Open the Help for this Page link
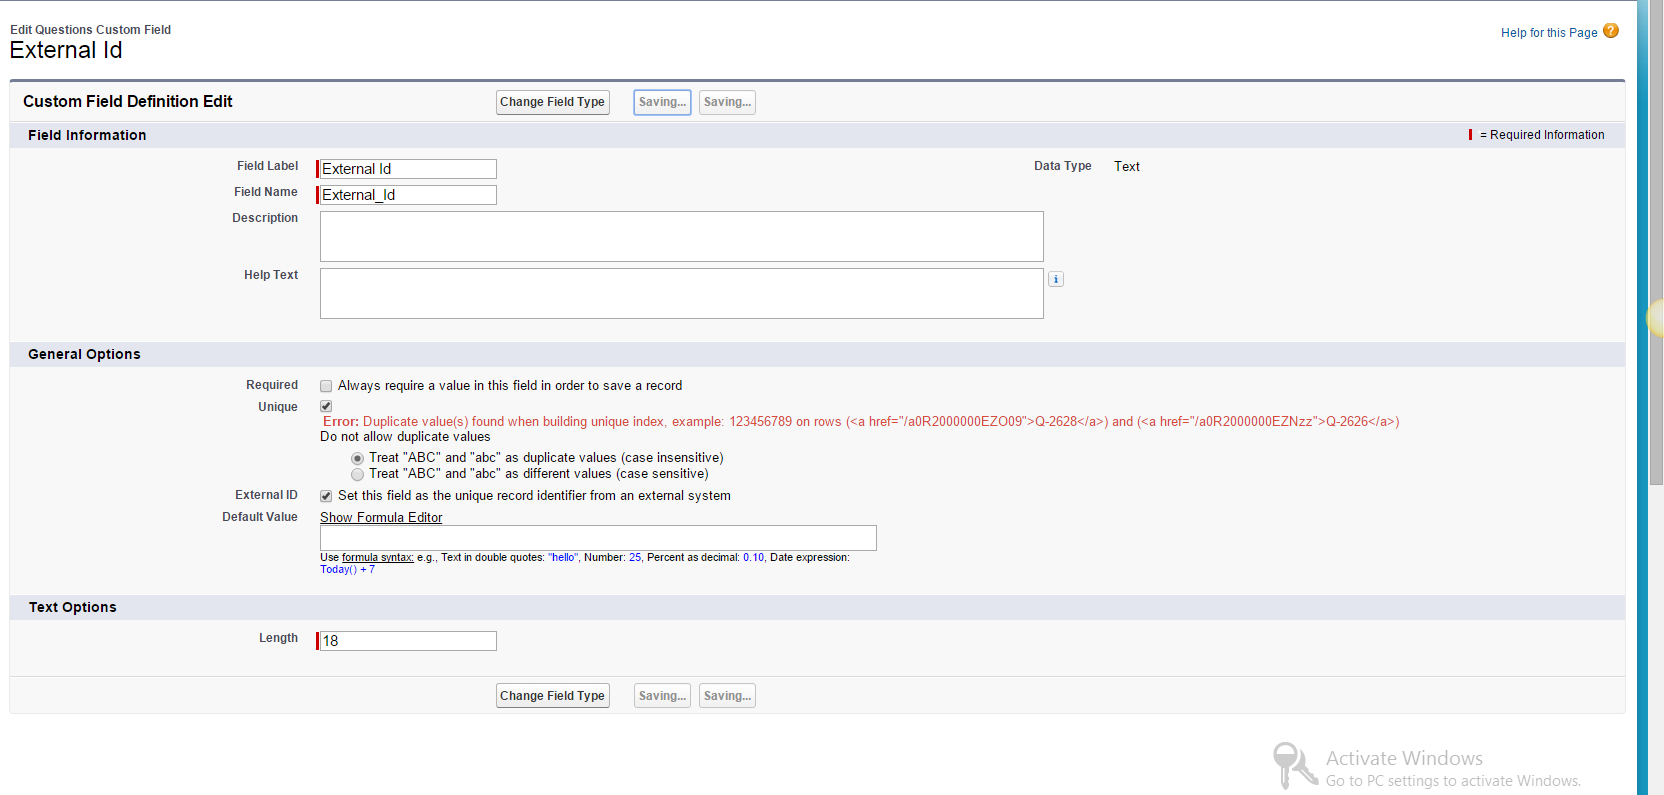Screen dimensions: 1664x795 [x=1548, y=33]
